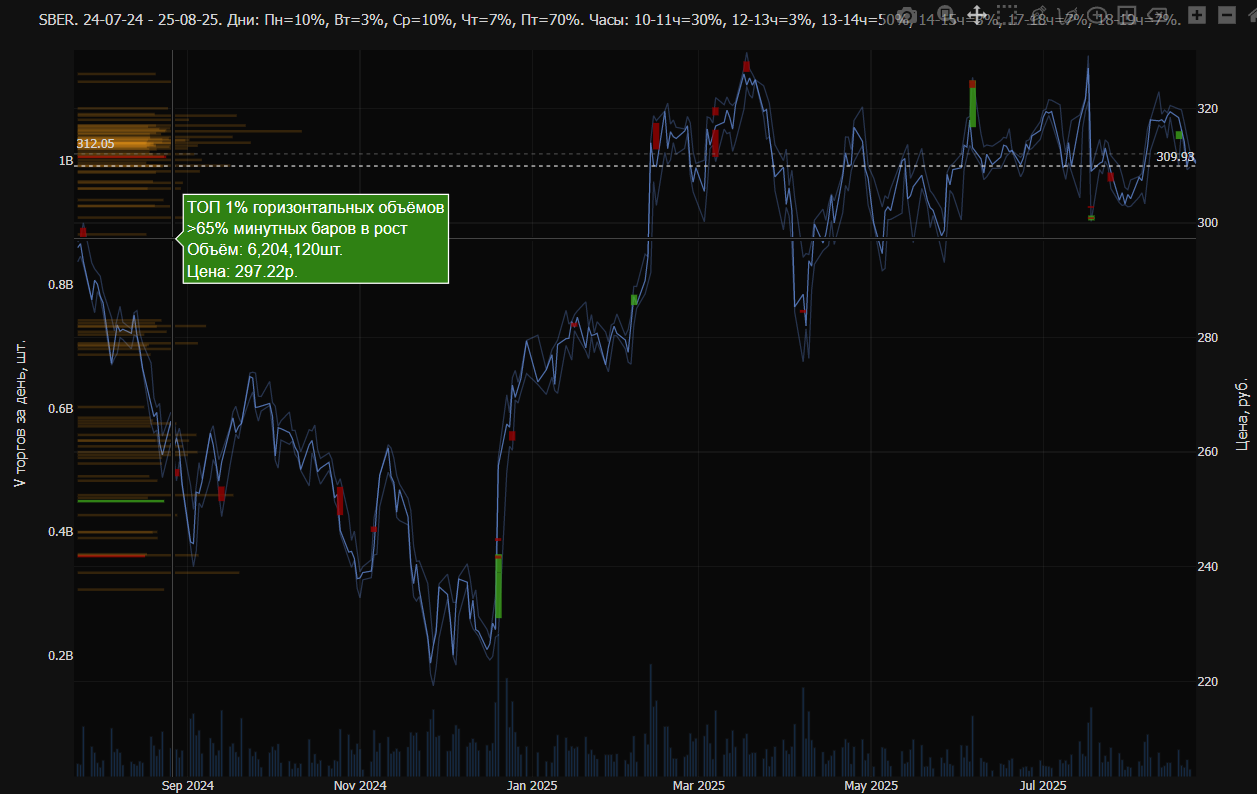Image resolution: width=1257 pixels, height=794 pixels.
Task: Click the Jul 2025 x-axis label
Action: [1043, 786]
